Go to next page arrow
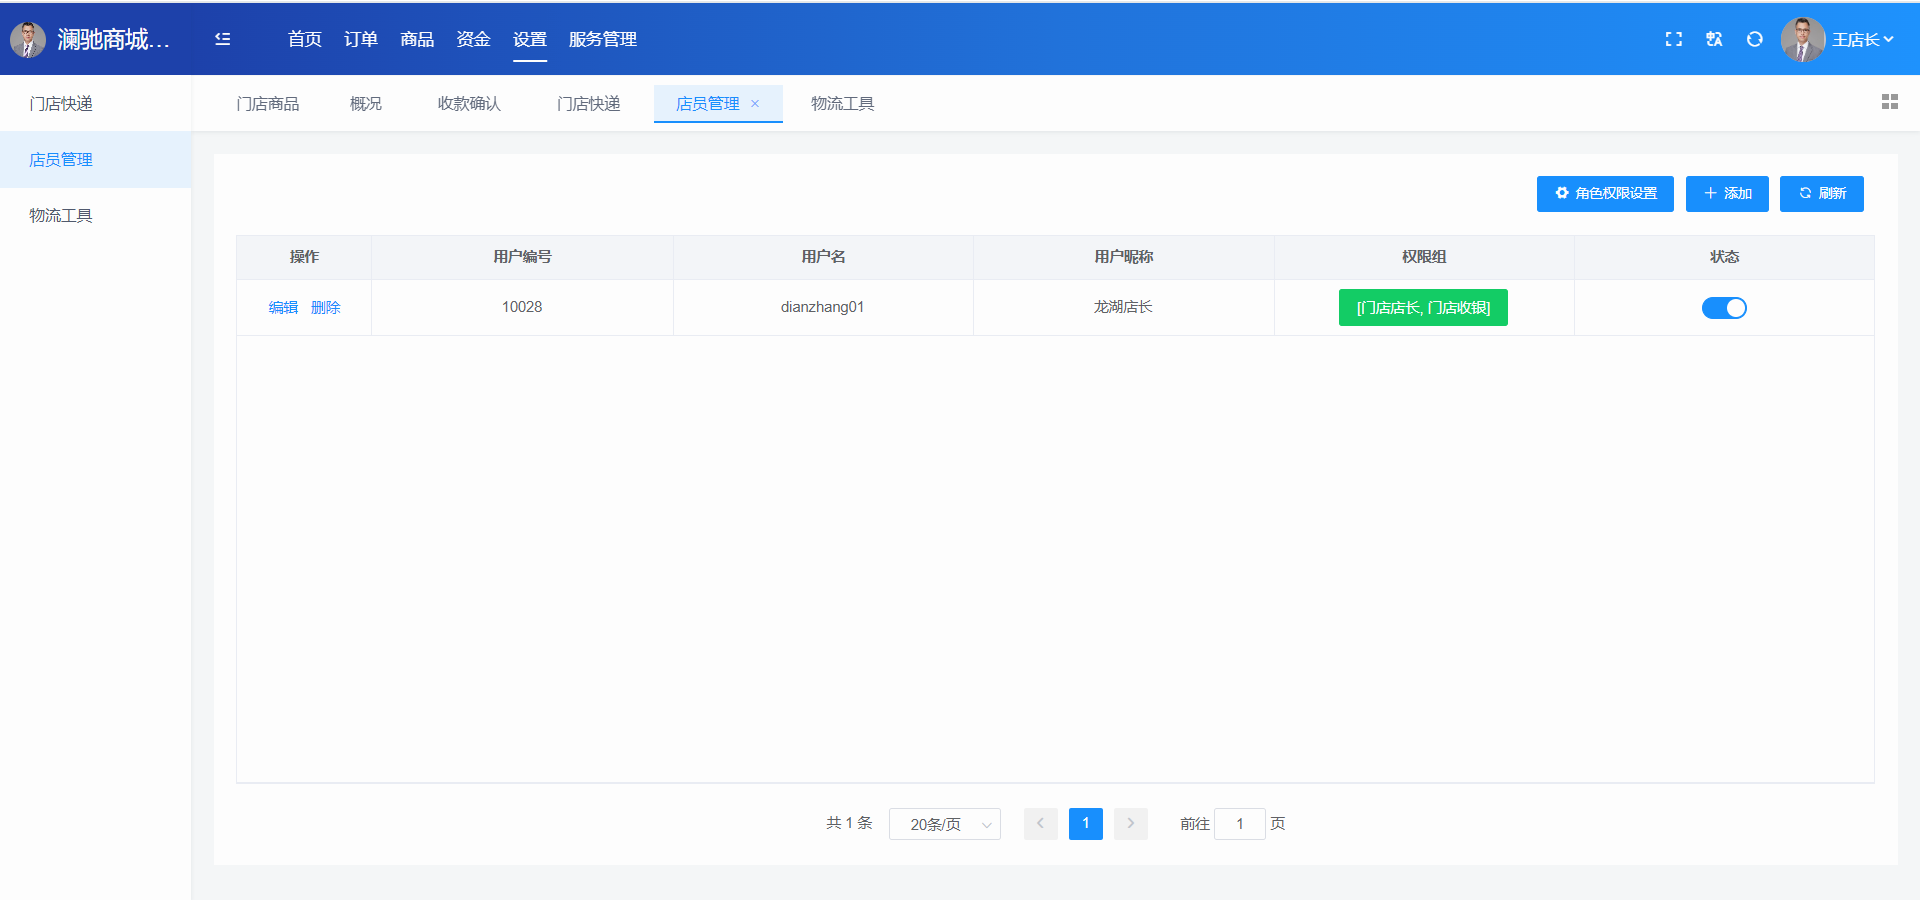The height and width of the screenshot is (900, 1920). (x=1130, y=823)
